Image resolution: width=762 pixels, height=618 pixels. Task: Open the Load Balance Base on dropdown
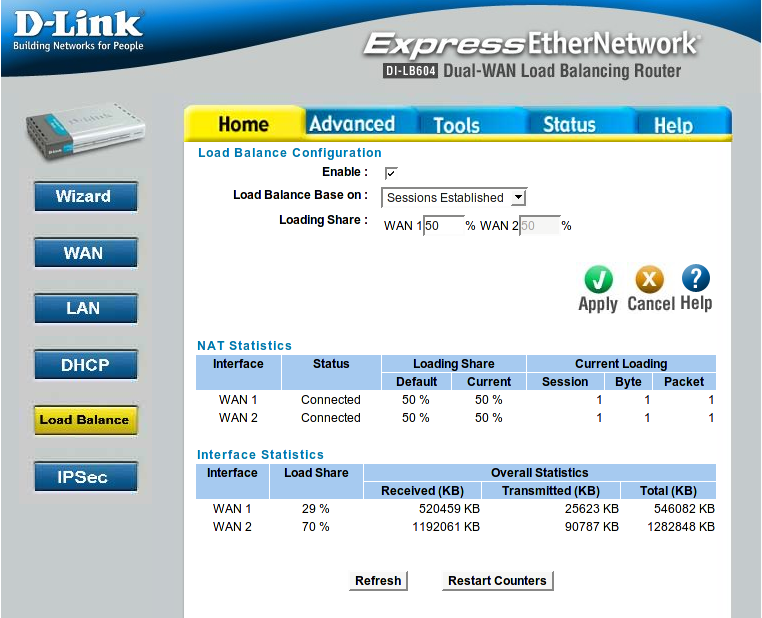click(454, 198)
